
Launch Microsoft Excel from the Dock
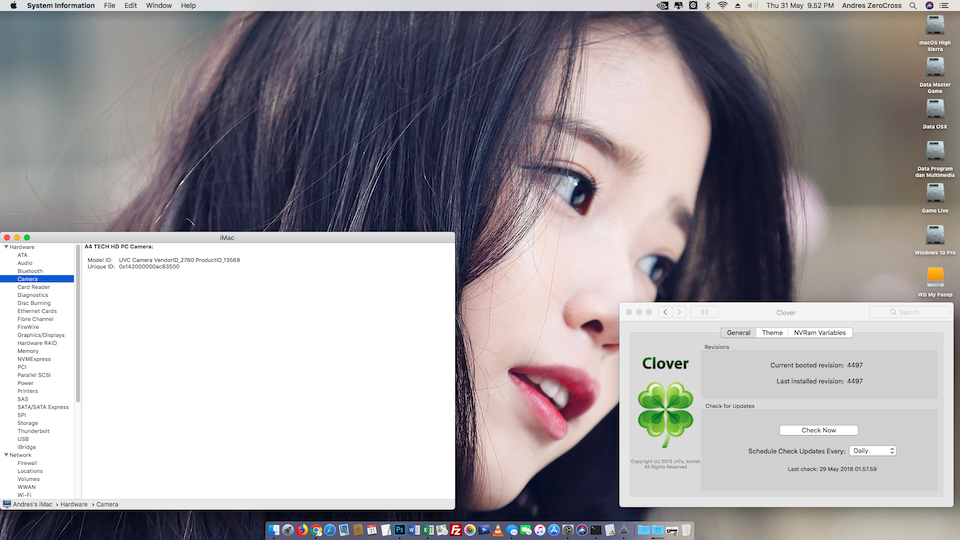428,530
